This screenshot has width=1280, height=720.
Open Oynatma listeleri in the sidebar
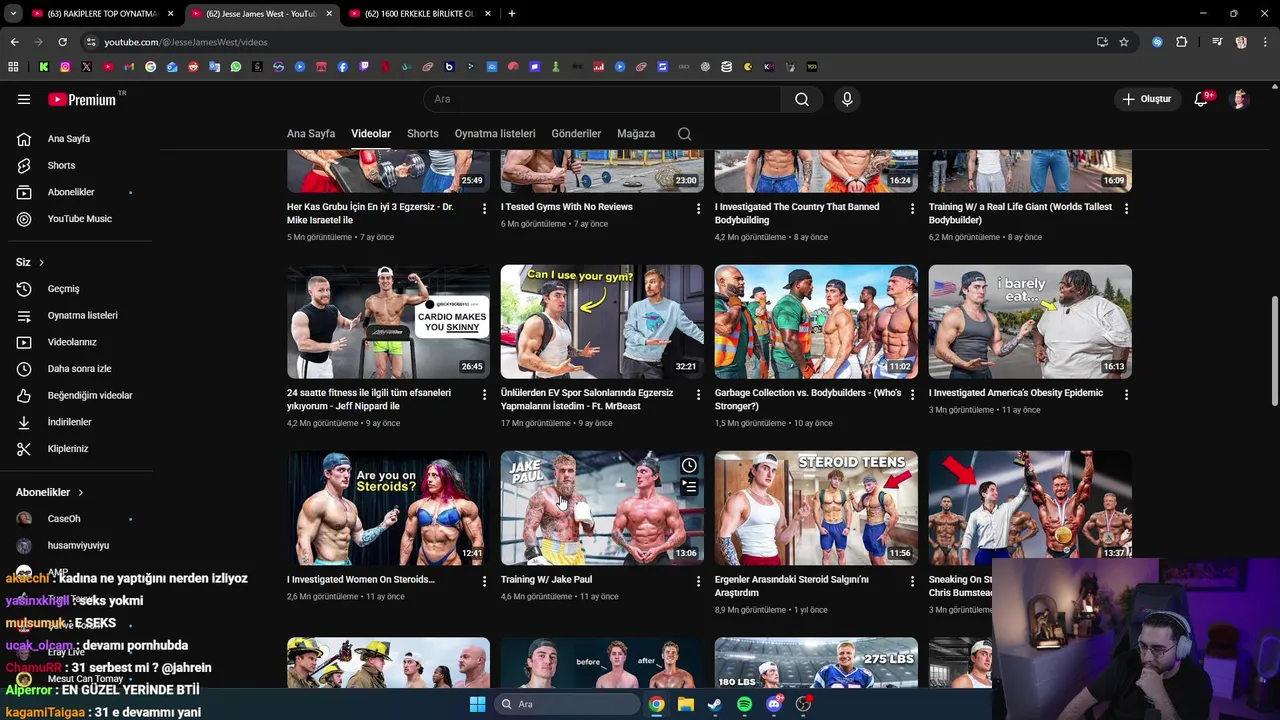point(80,315)
